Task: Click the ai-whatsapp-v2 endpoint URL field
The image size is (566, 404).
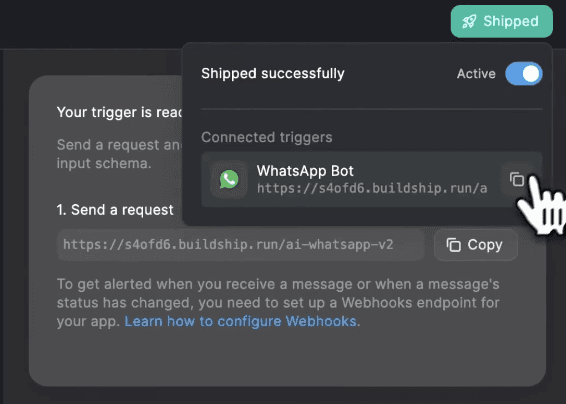Action: click(241, 245)
